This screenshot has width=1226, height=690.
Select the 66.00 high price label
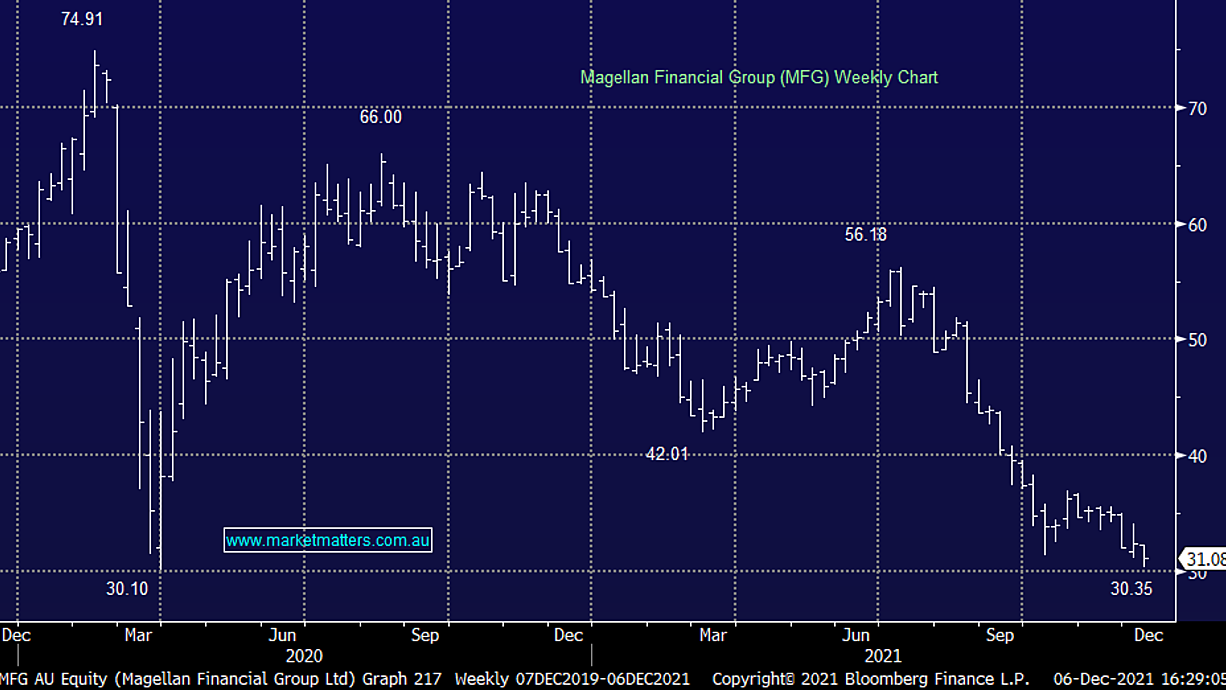click(x=381, y=117)
